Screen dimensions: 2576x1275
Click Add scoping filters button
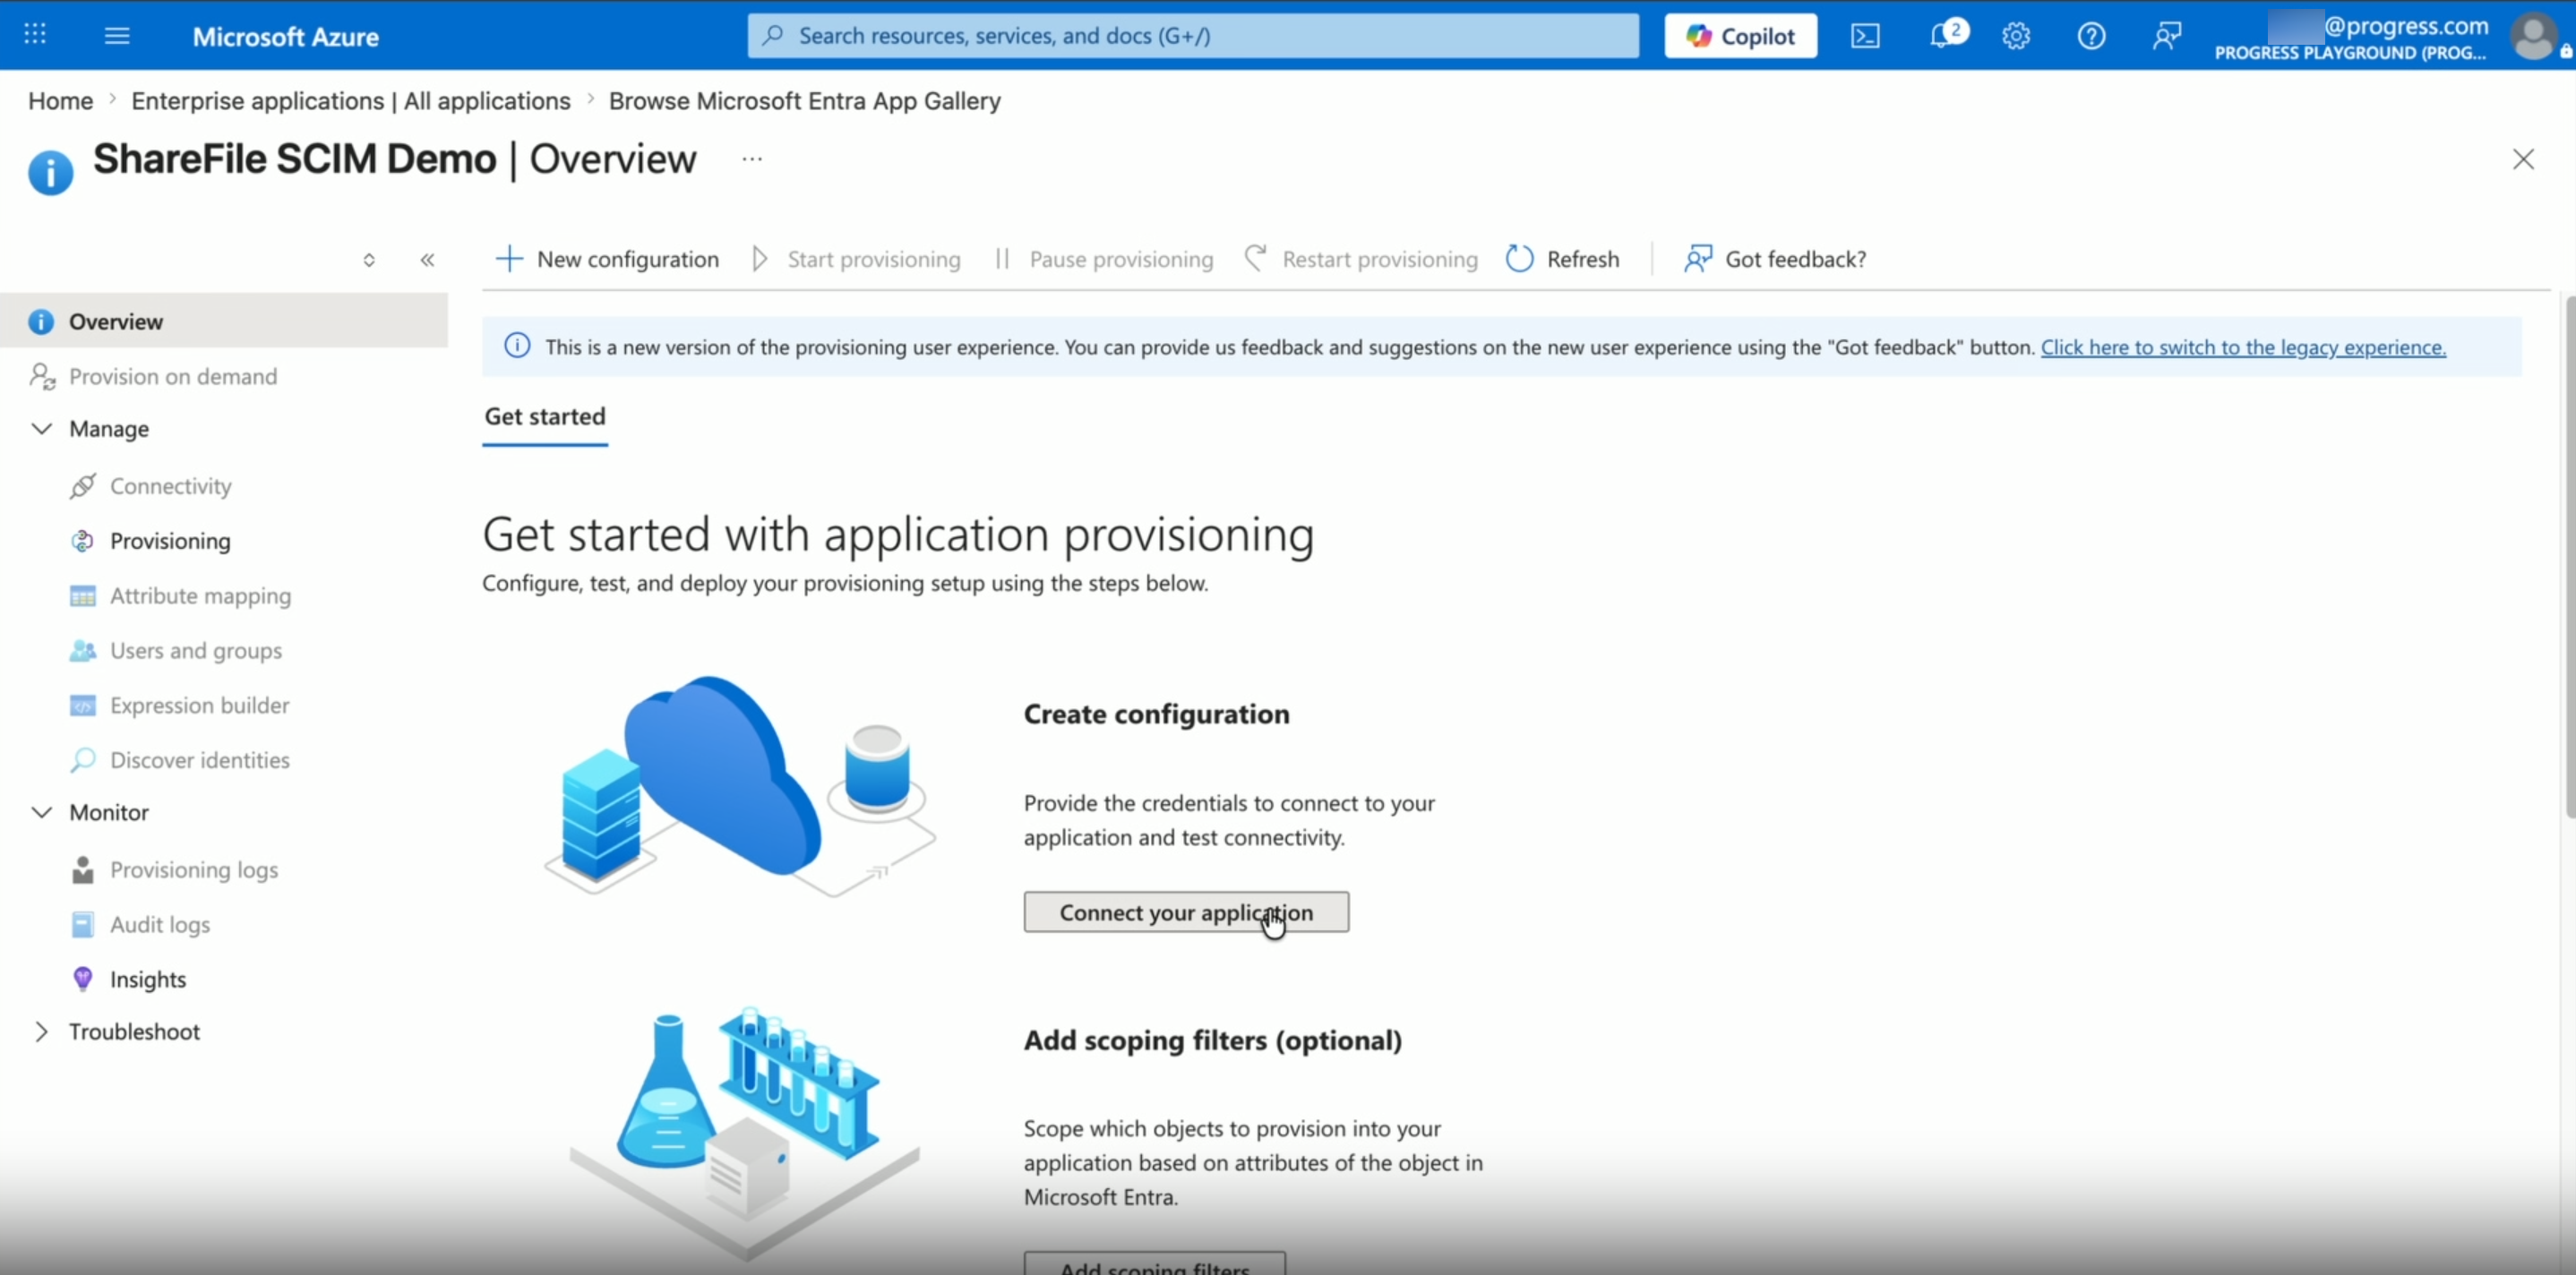tap(1155, 1265)
